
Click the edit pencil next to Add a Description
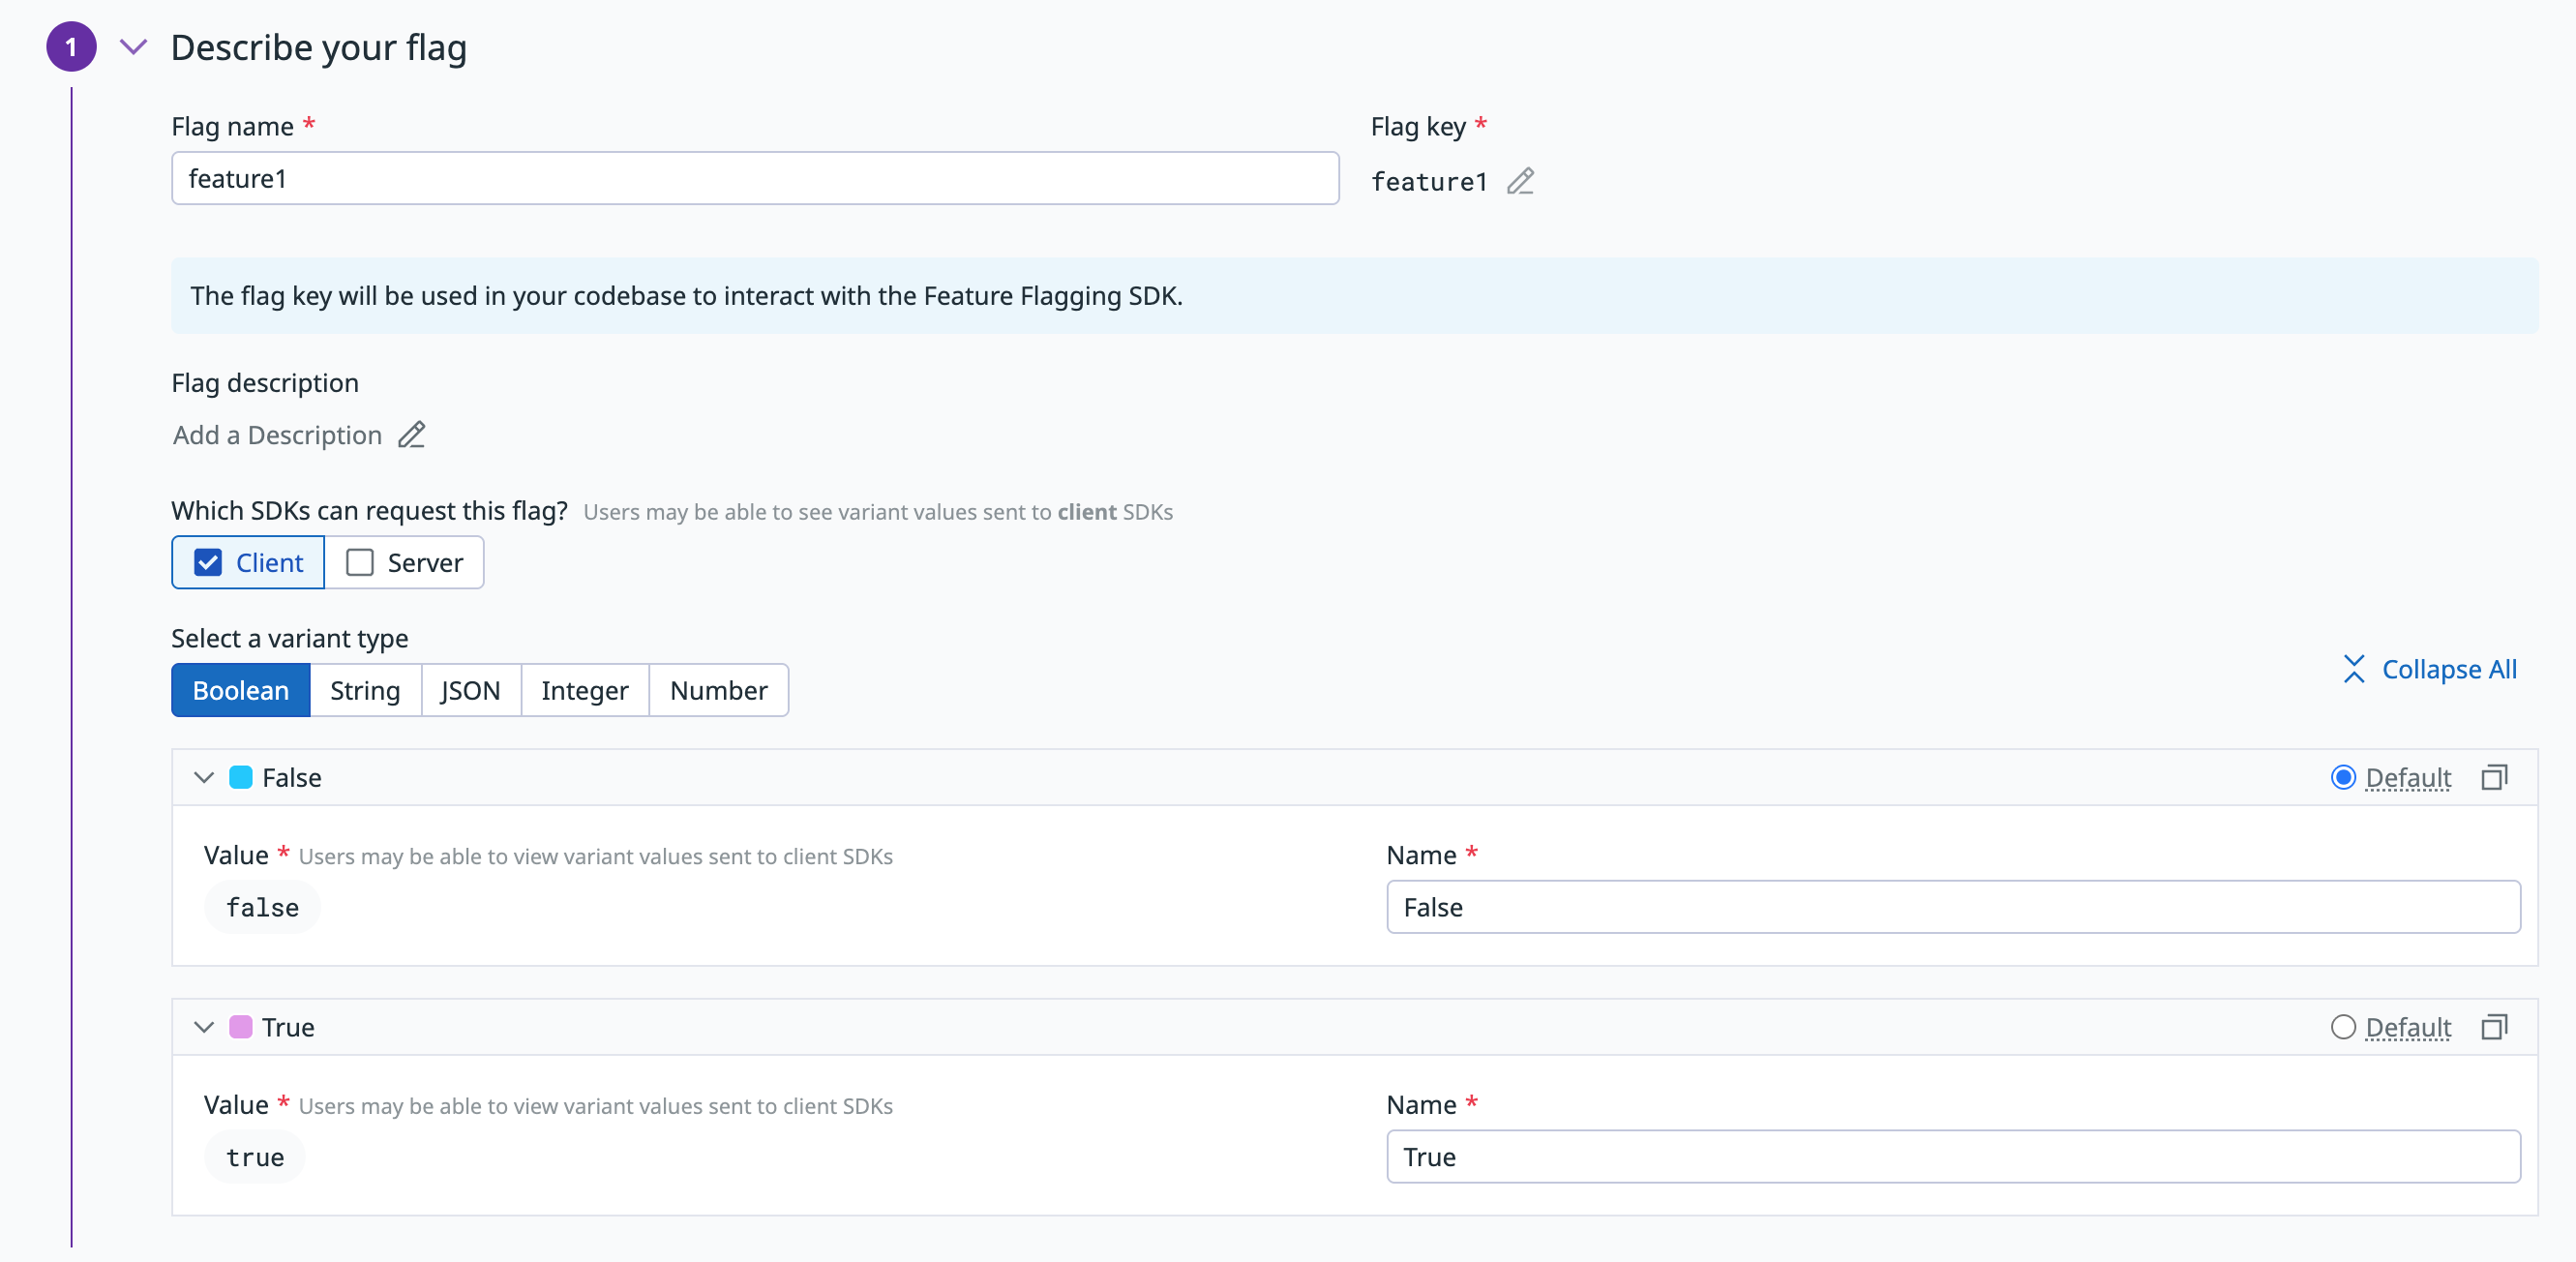coord(411,435)
